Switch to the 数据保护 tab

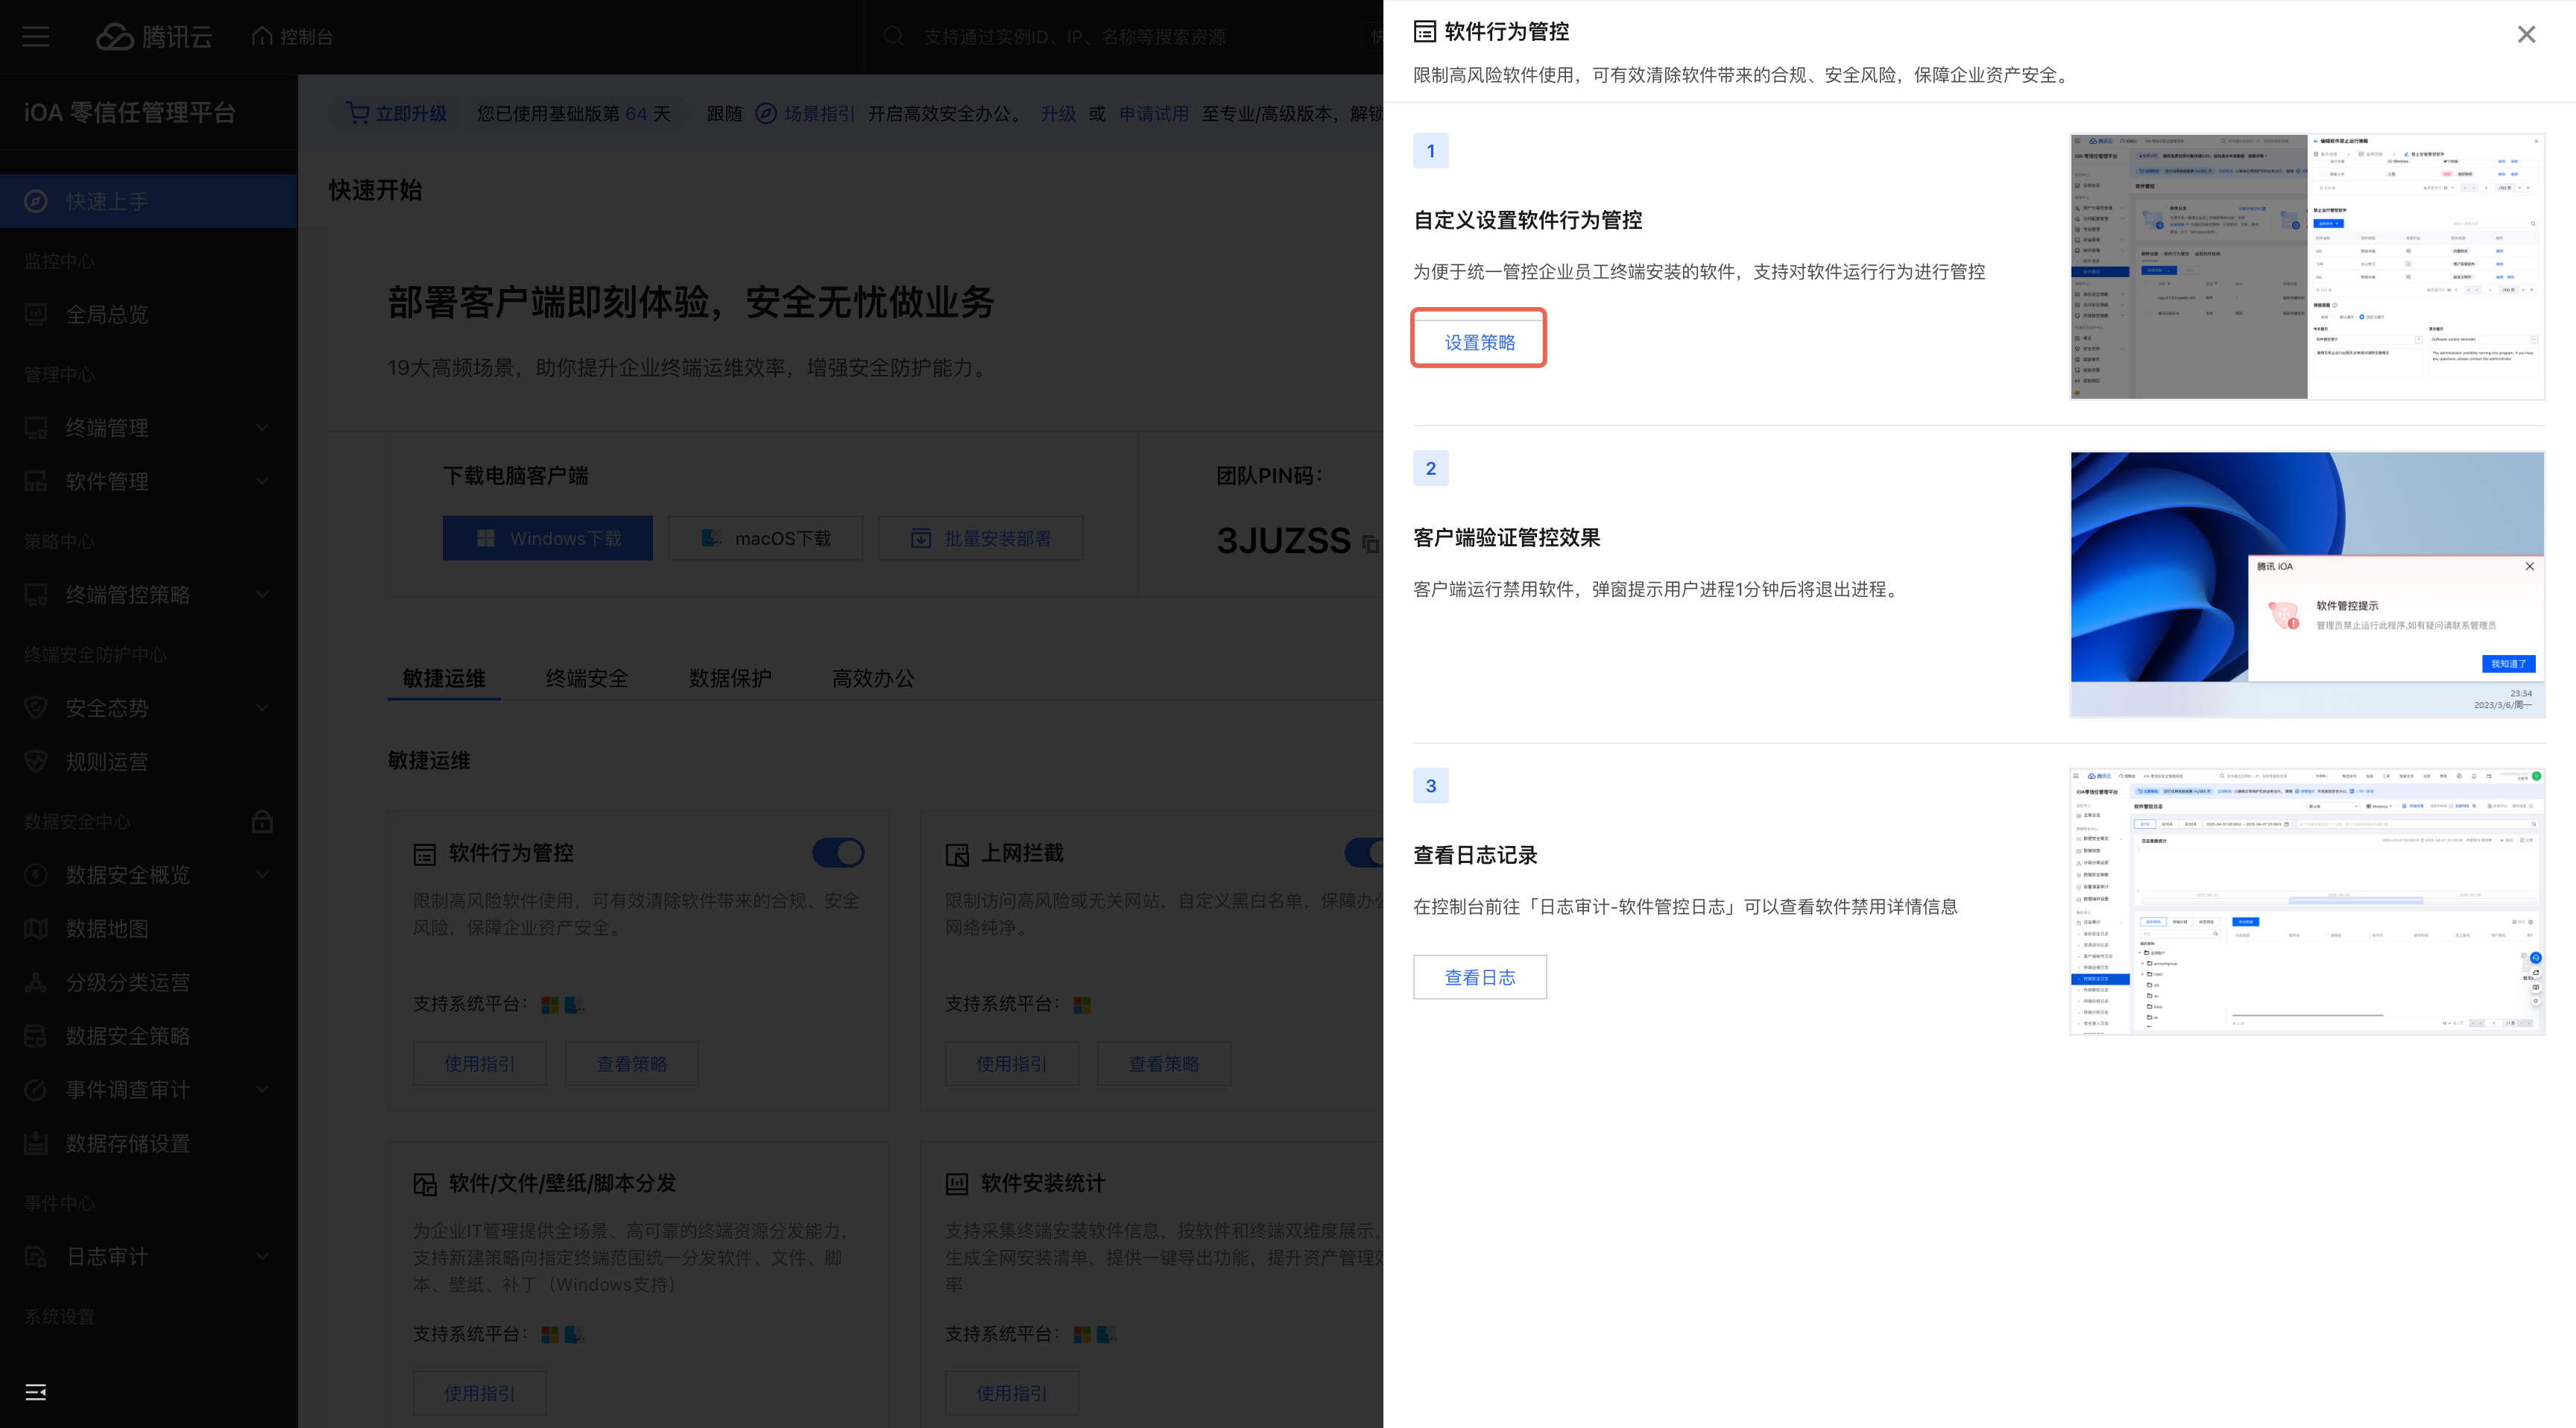[730, 678]
